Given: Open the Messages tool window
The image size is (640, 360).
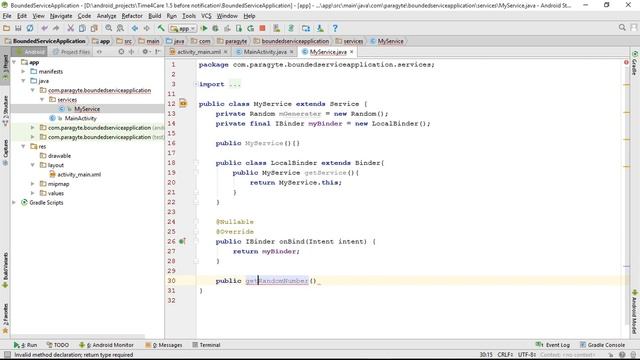Looking at the screenshot, I should (164, 345).
